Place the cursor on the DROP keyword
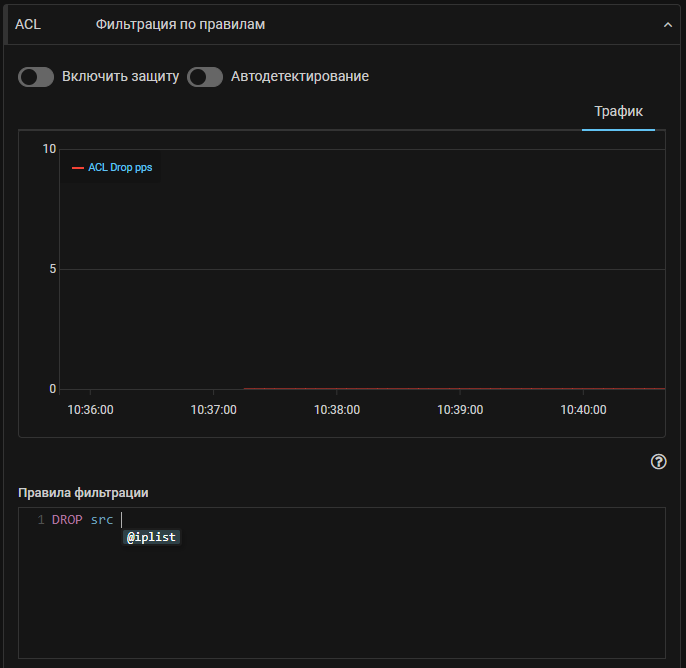This screenshot has width=686, height=668. [x=67, y=520]
